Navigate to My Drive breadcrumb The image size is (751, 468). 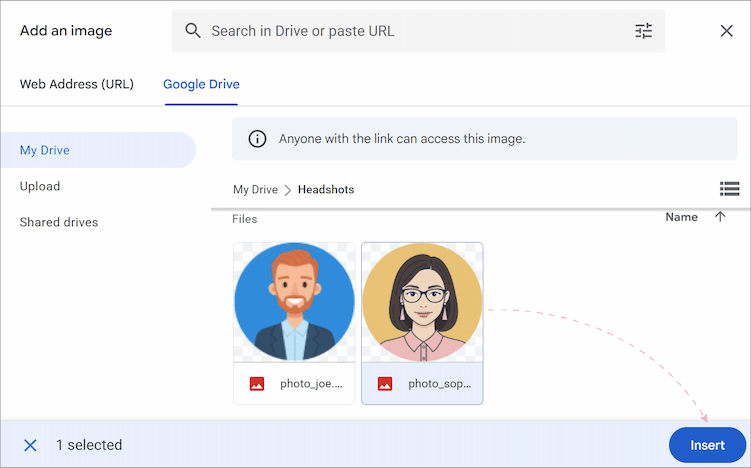(255, 189)
